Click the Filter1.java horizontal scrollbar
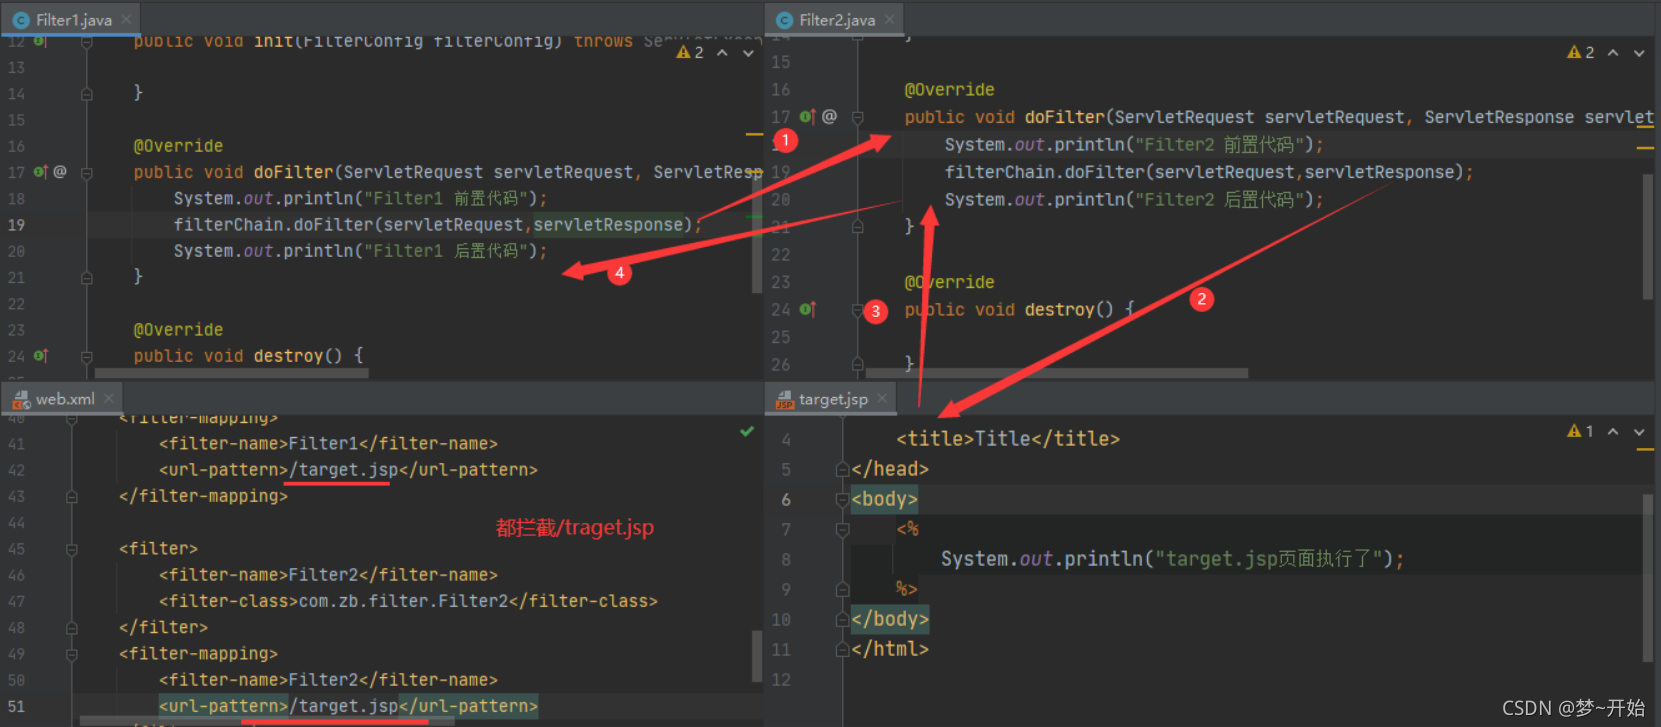The height and width of the screenshot is (727, 1661). [231, 373]
